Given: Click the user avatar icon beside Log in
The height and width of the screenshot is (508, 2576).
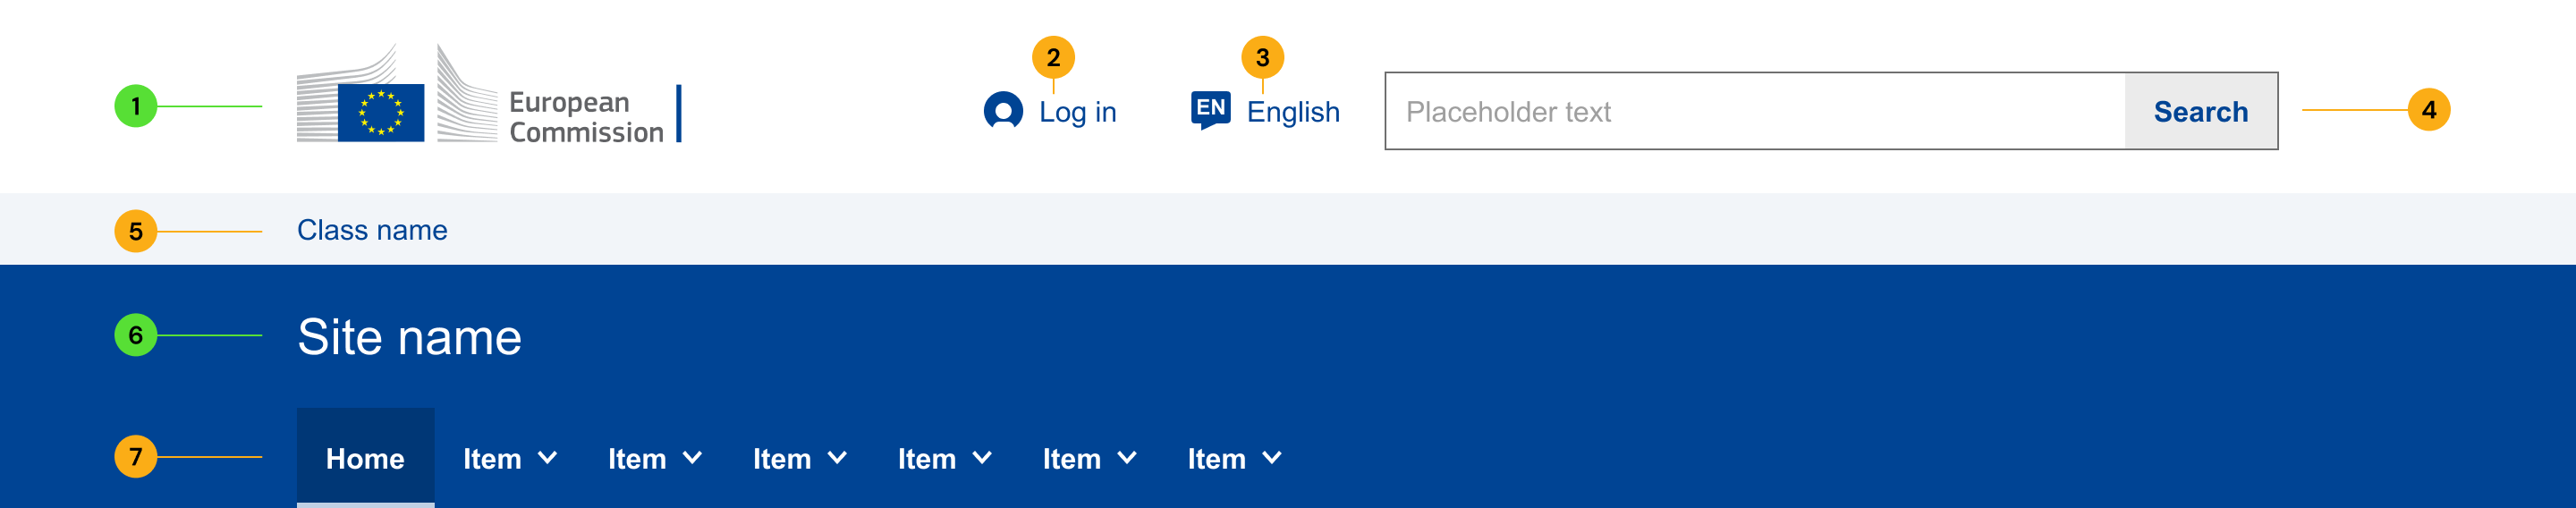Looking at the screenshot, I should [1002, 111].
